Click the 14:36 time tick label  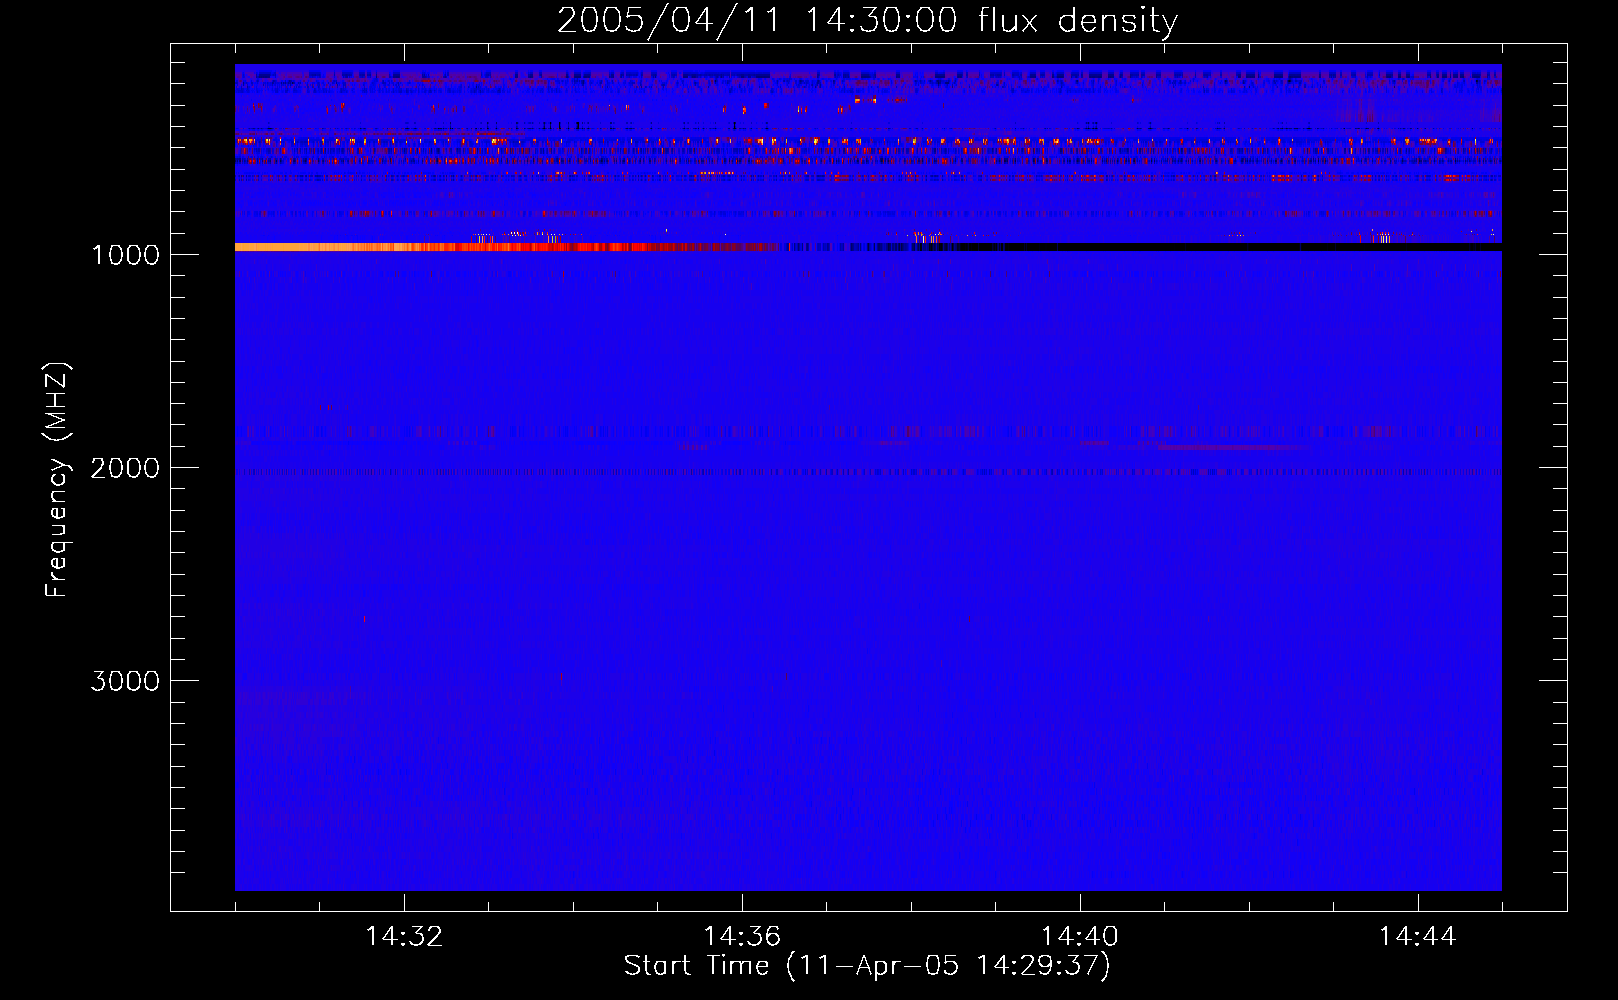click(742, 937)
